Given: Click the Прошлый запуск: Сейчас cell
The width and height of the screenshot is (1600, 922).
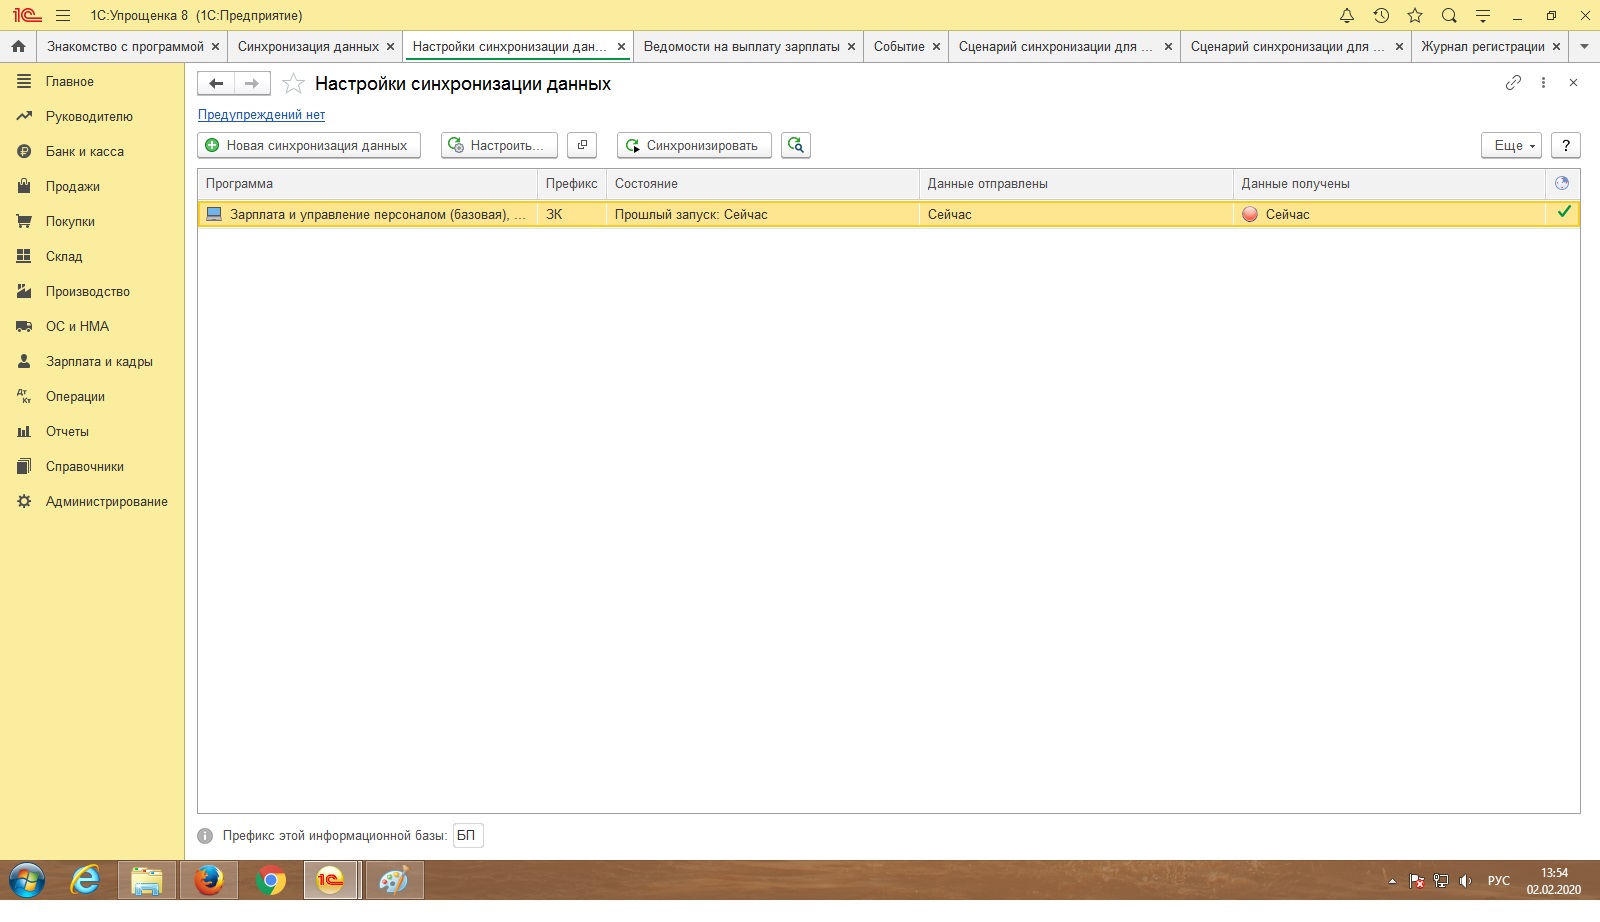Looking at the screenshot, I should (x=762, y=214).
